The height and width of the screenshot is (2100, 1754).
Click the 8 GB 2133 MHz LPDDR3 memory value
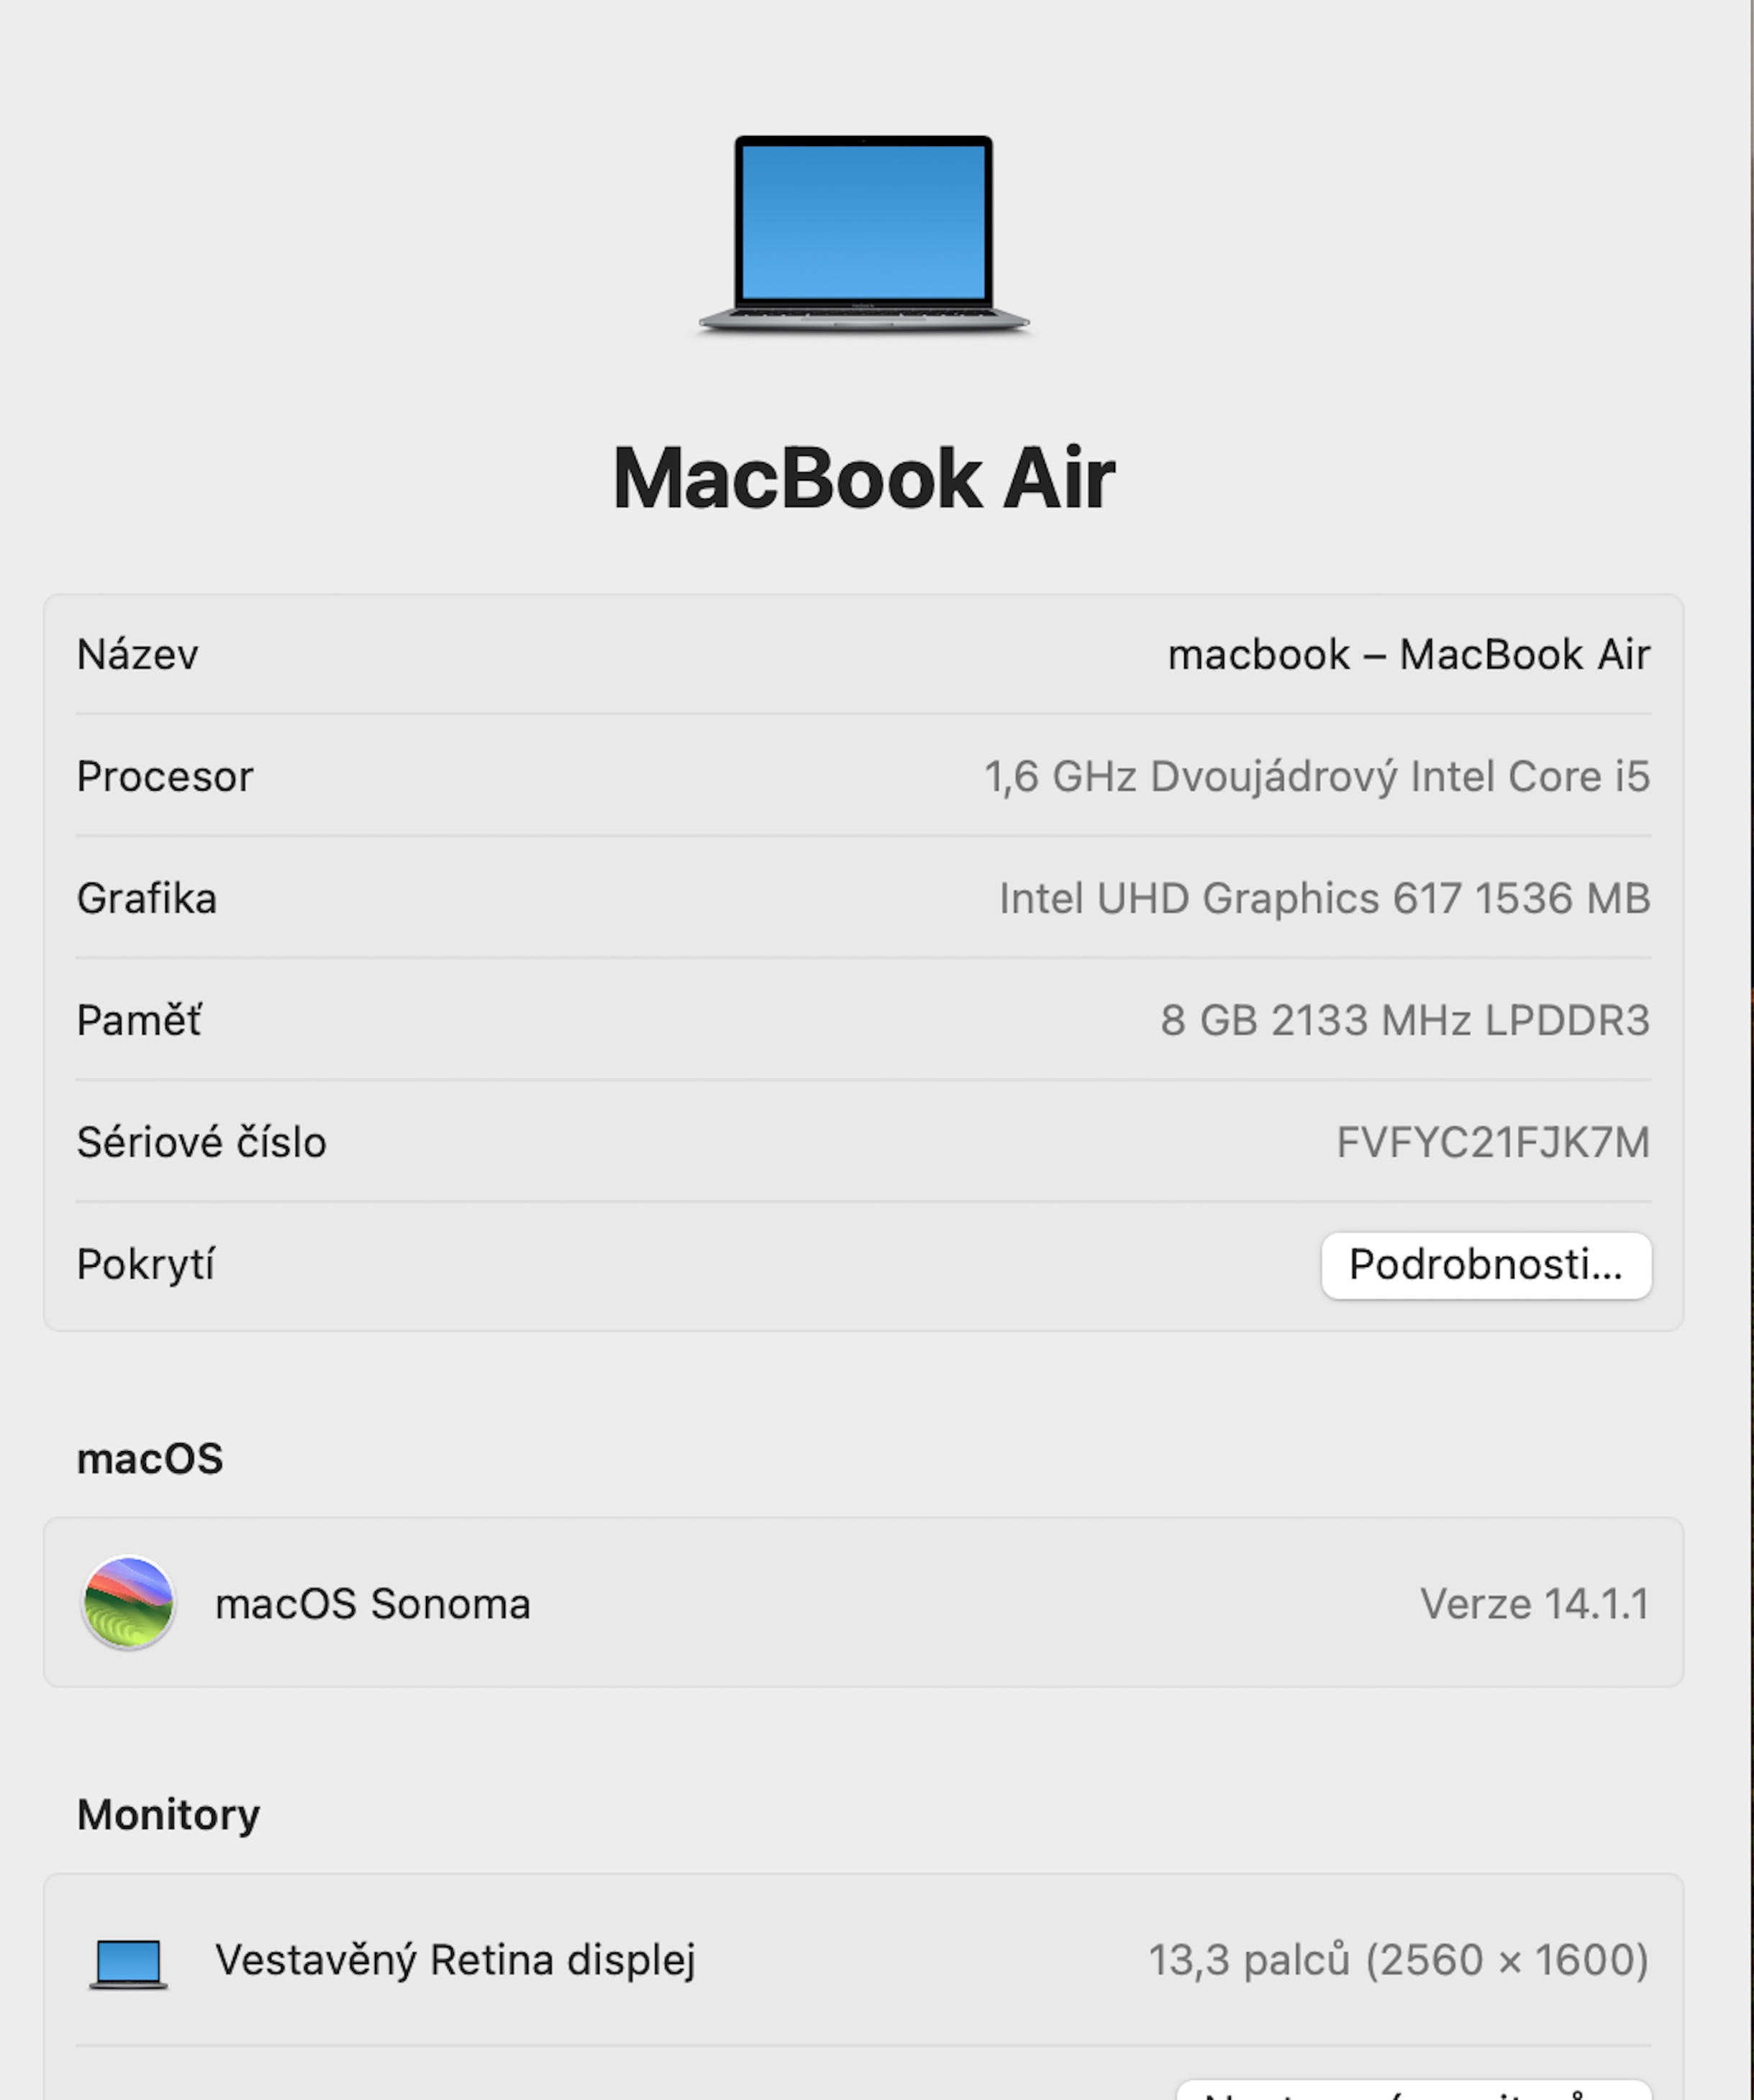tap(1405, 1021)
